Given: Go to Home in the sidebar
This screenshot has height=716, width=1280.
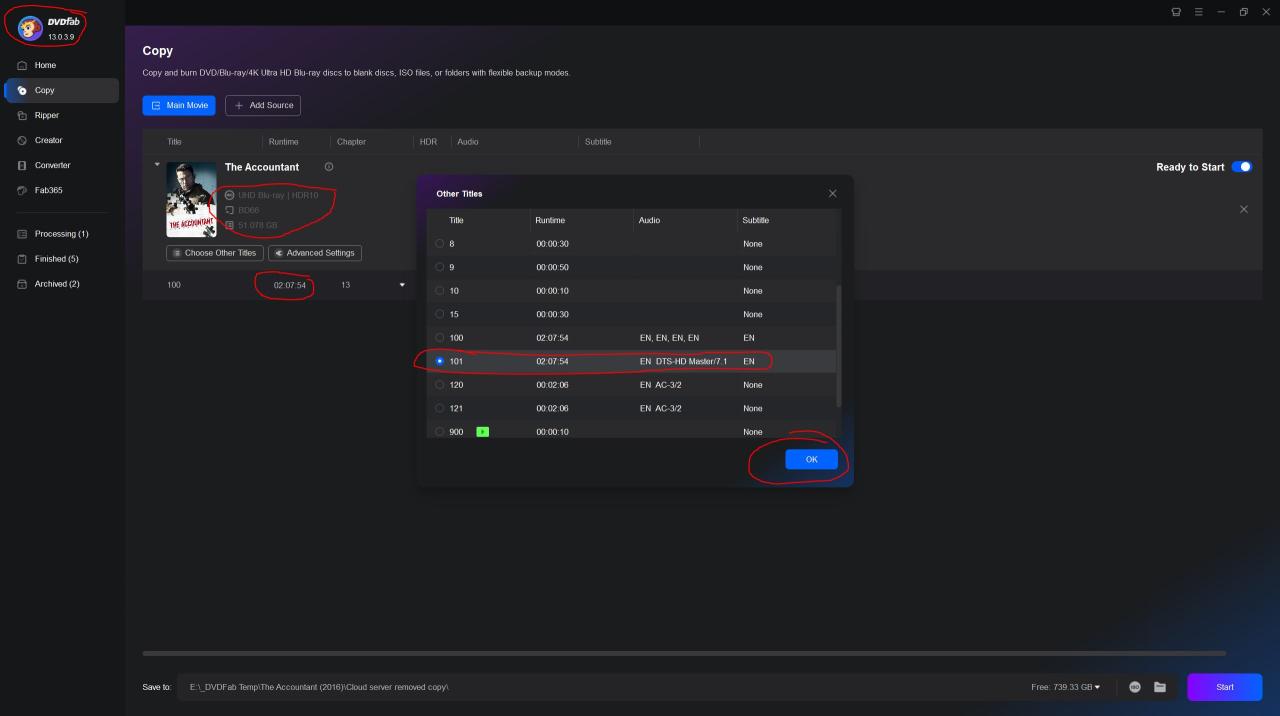Looking at the screenshot, I should pos(61,65).
